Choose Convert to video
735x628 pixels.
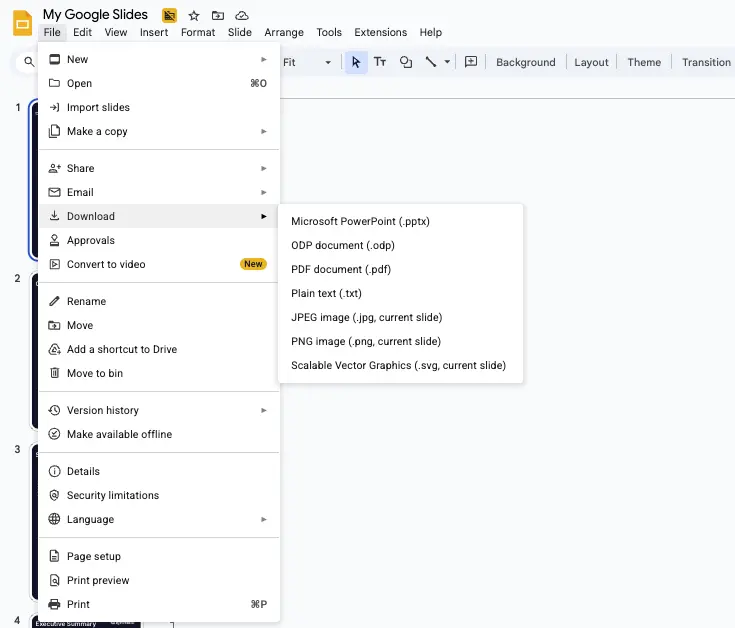(x=159, y=264)
